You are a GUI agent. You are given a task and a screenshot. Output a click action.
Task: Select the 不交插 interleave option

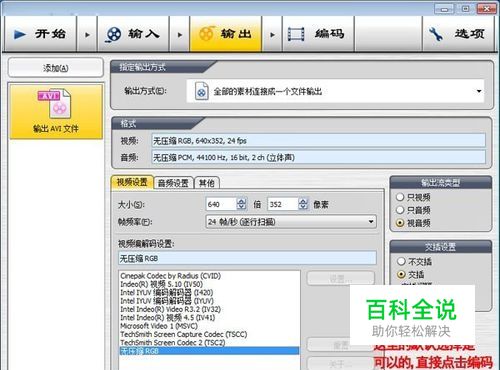point(414,261)
